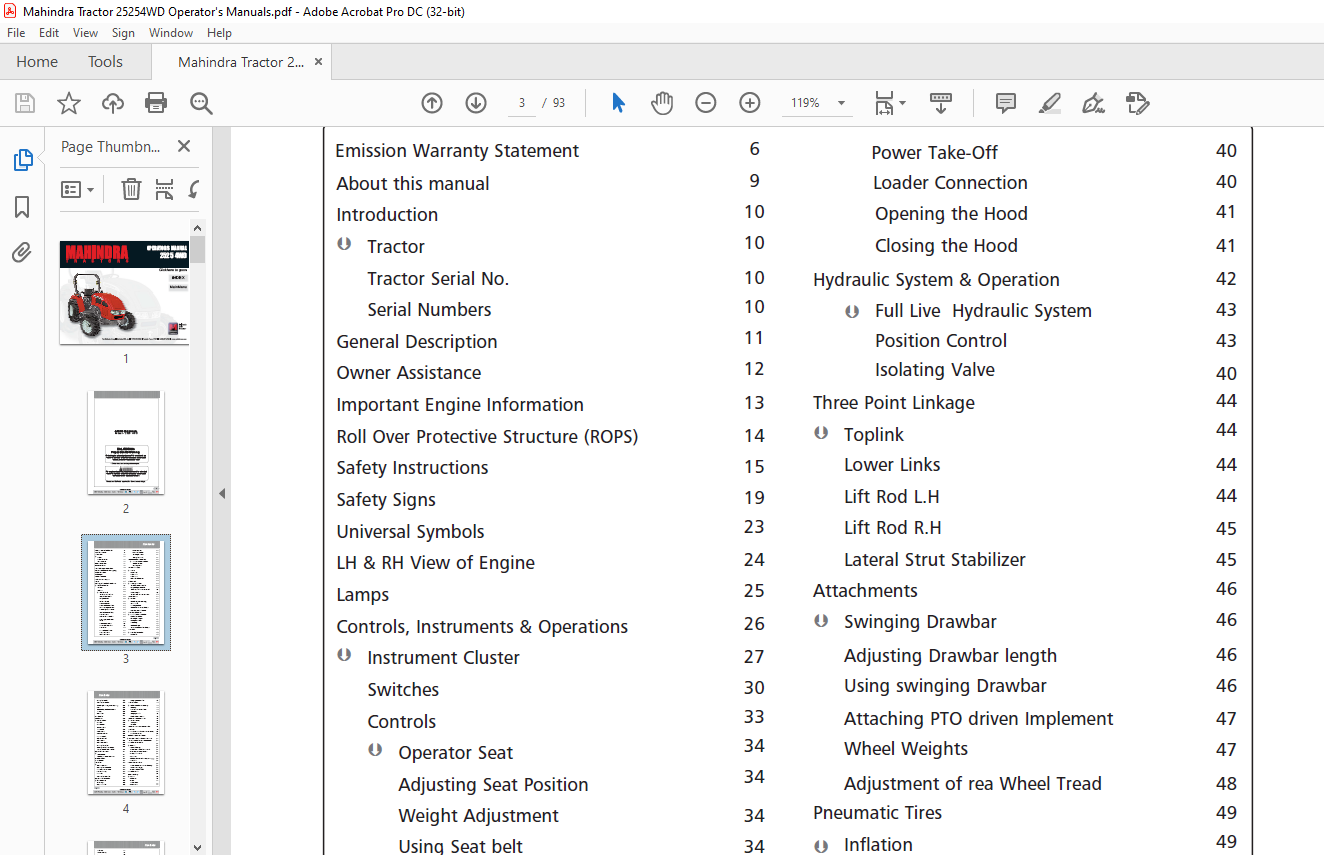Open the File menu
This screenshot has width=1324, height=855.
[16, 33]
